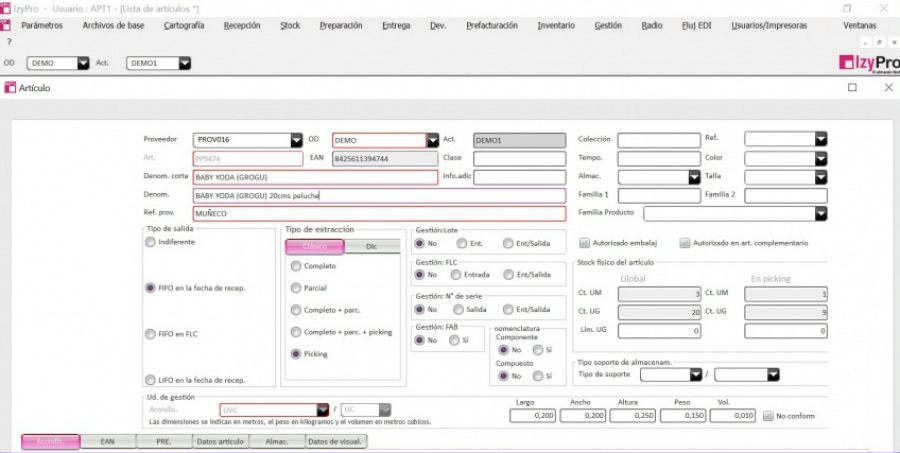Open the Recepción menu
Viewport: 900px width, 453px height.
click(242, 25)
